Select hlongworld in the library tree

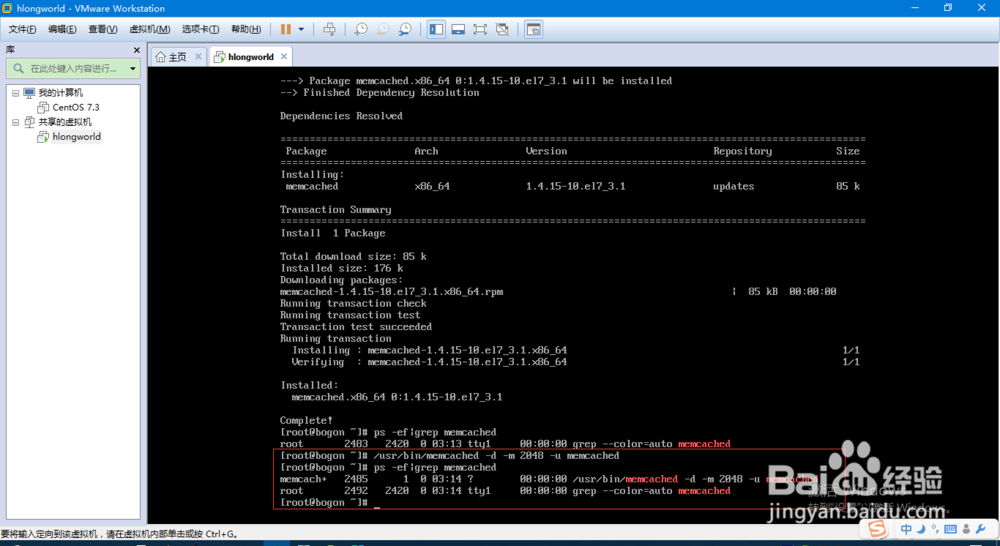pos(77,137)
